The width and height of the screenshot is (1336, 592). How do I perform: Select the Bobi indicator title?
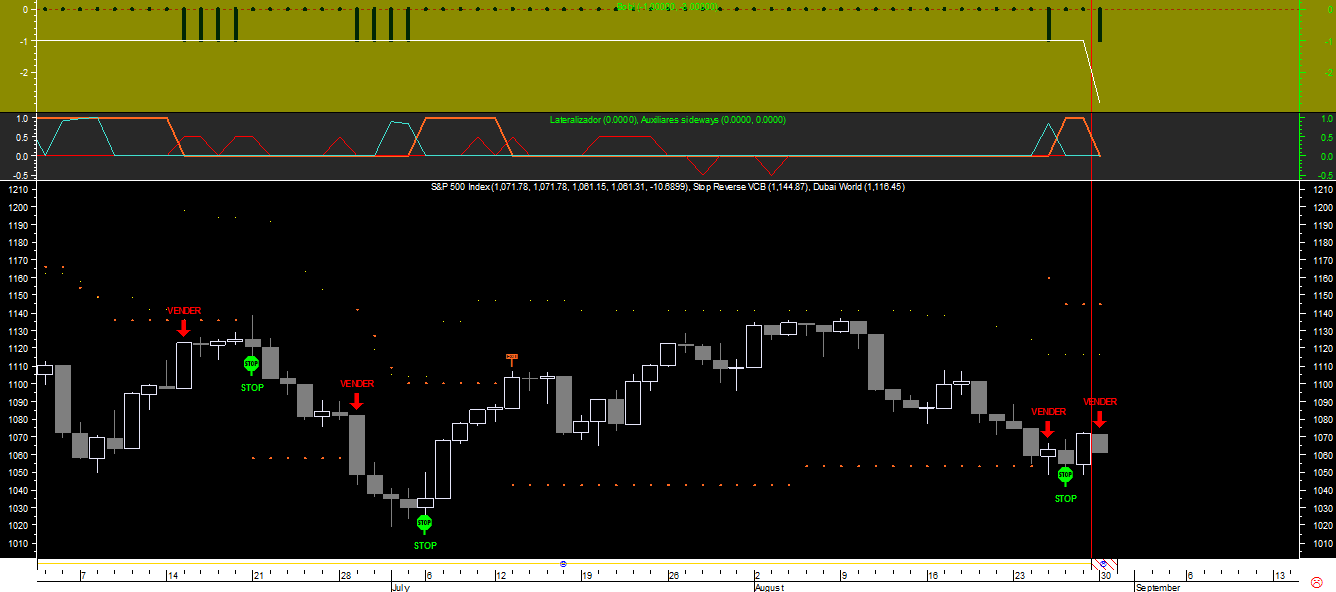667,6
